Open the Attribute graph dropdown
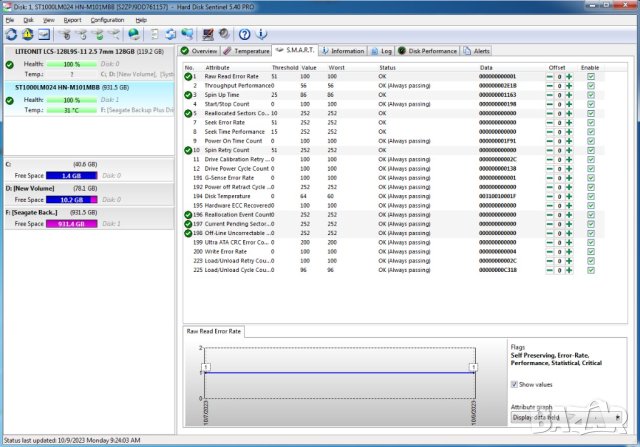The width and height of the screenshot is (640, 447). coord(565,417)
